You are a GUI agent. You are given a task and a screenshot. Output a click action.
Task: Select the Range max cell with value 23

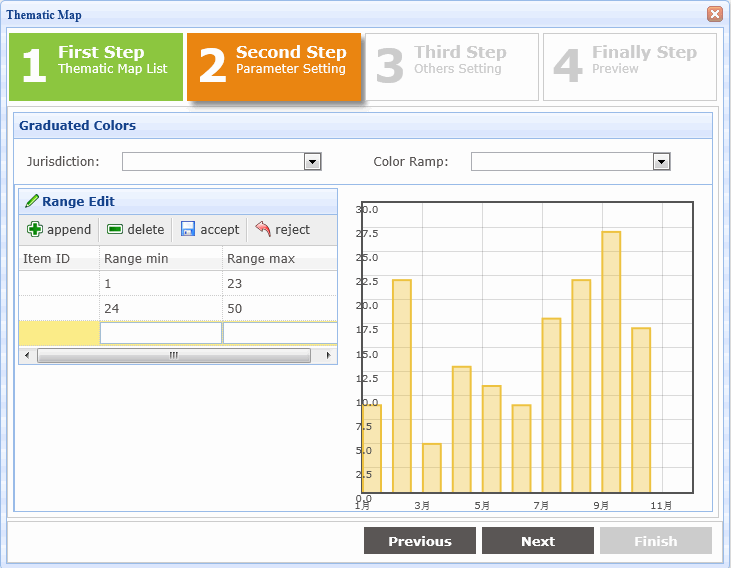(280, 284)
